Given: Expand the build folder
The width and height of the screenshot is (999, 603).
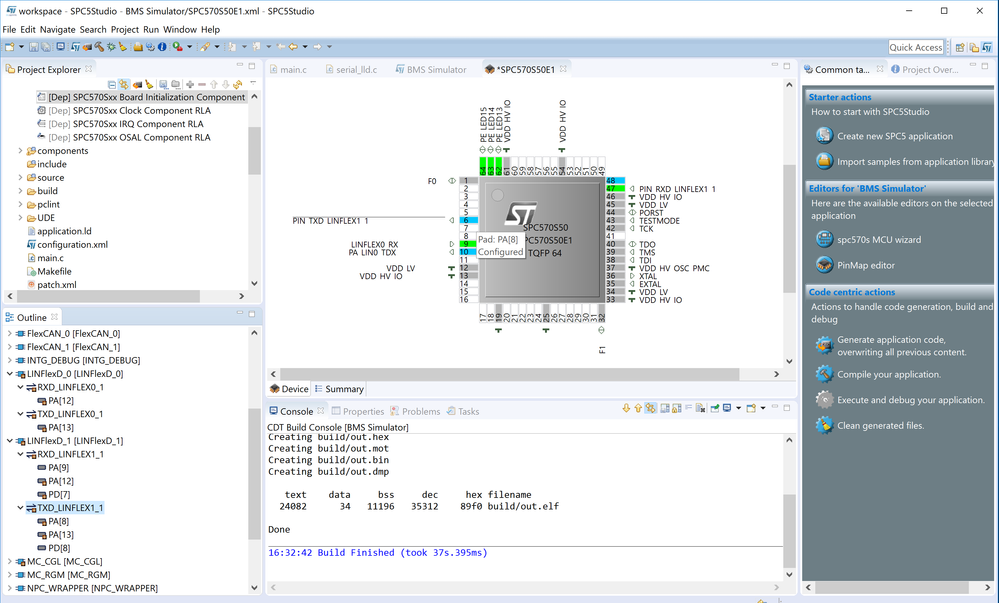Looking at the screenshot, I should (x=20, y=191).
